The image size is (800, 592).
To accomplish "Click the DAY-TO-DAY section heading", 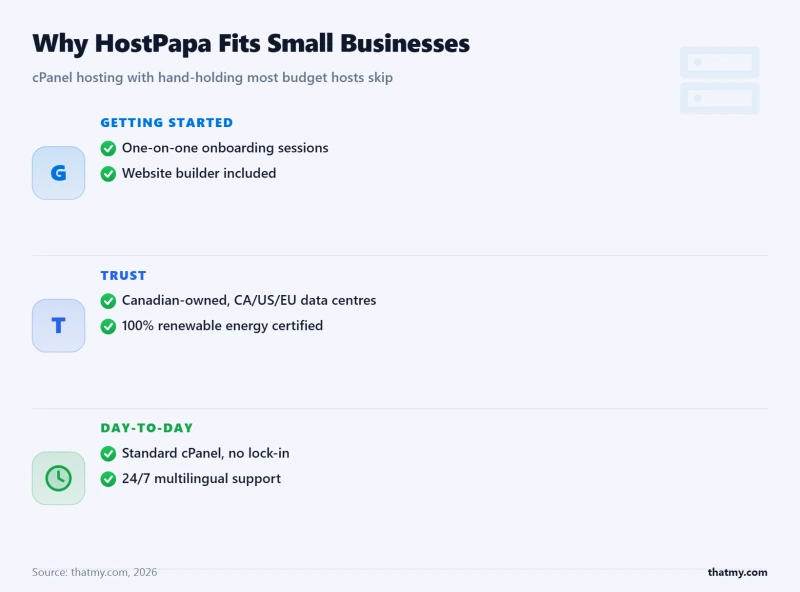I will 147,428.
